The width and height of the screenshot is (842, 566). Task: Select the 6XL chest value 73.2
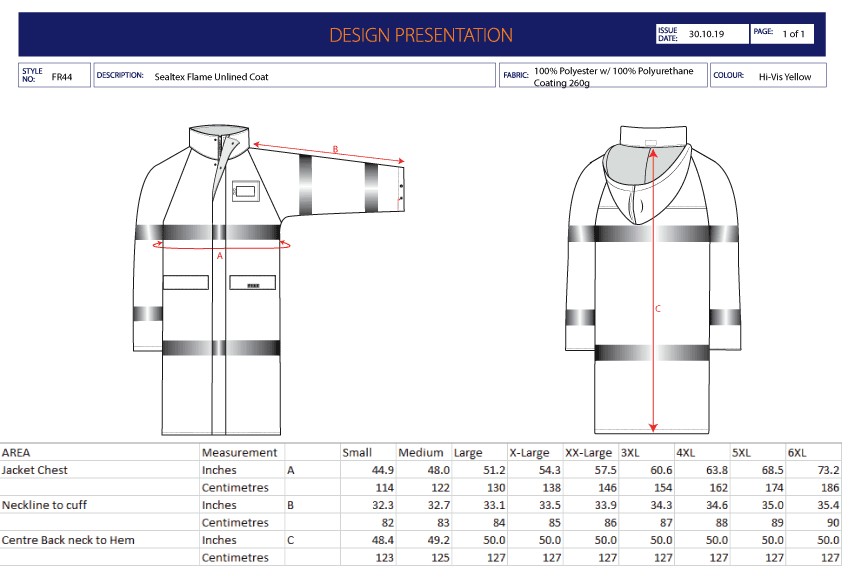point(829,470)
